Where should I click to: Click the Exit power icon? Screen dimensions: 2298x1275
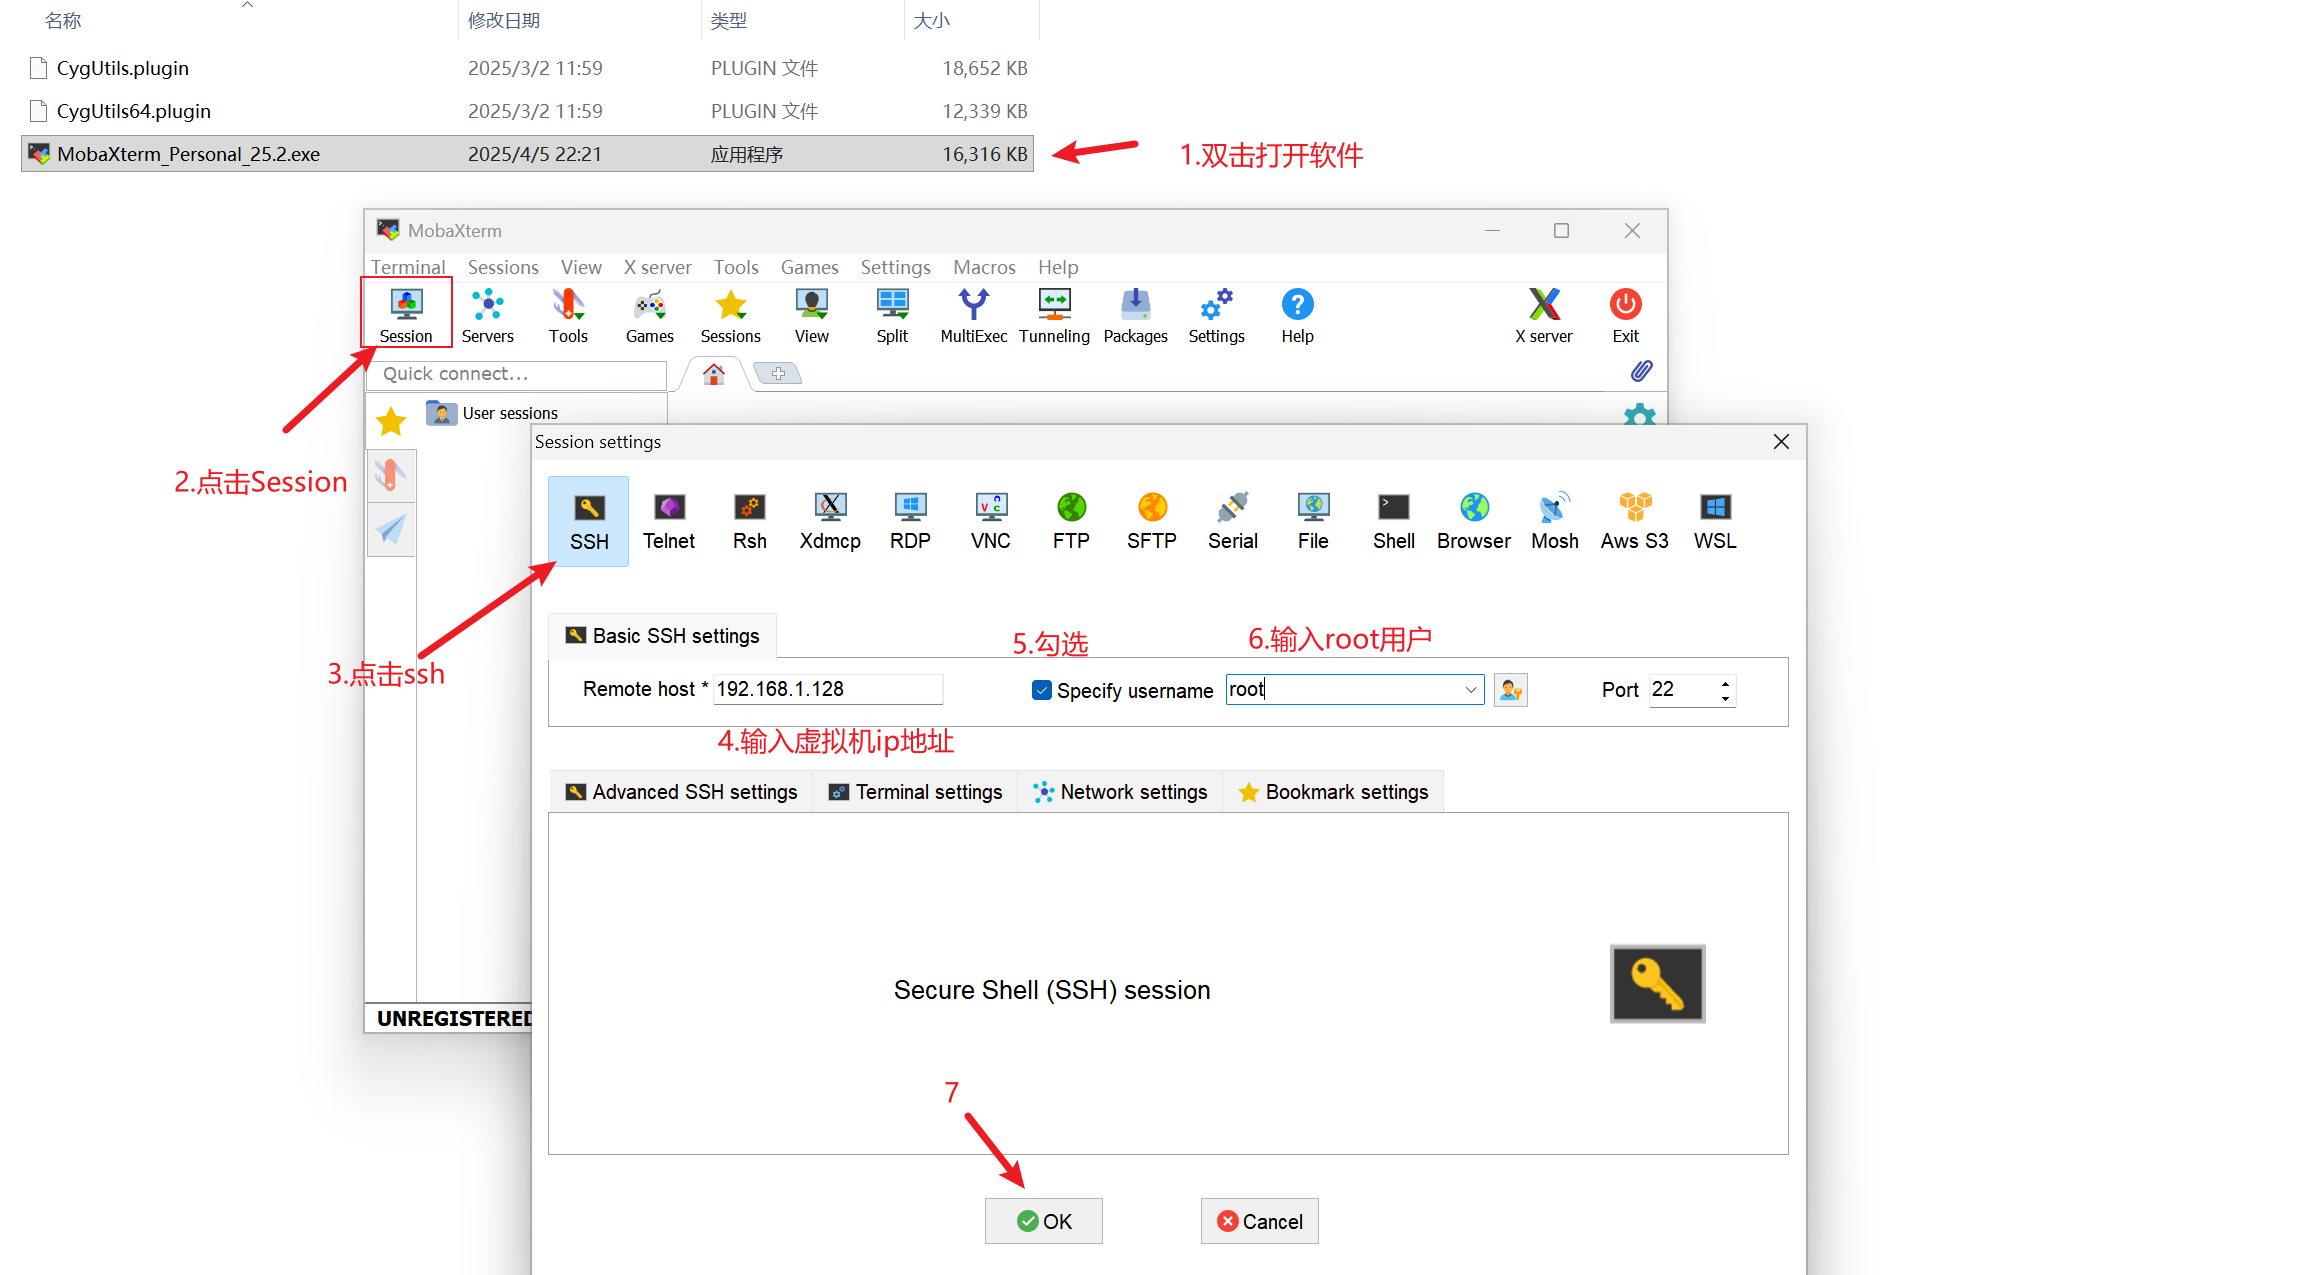[1626, 314]
